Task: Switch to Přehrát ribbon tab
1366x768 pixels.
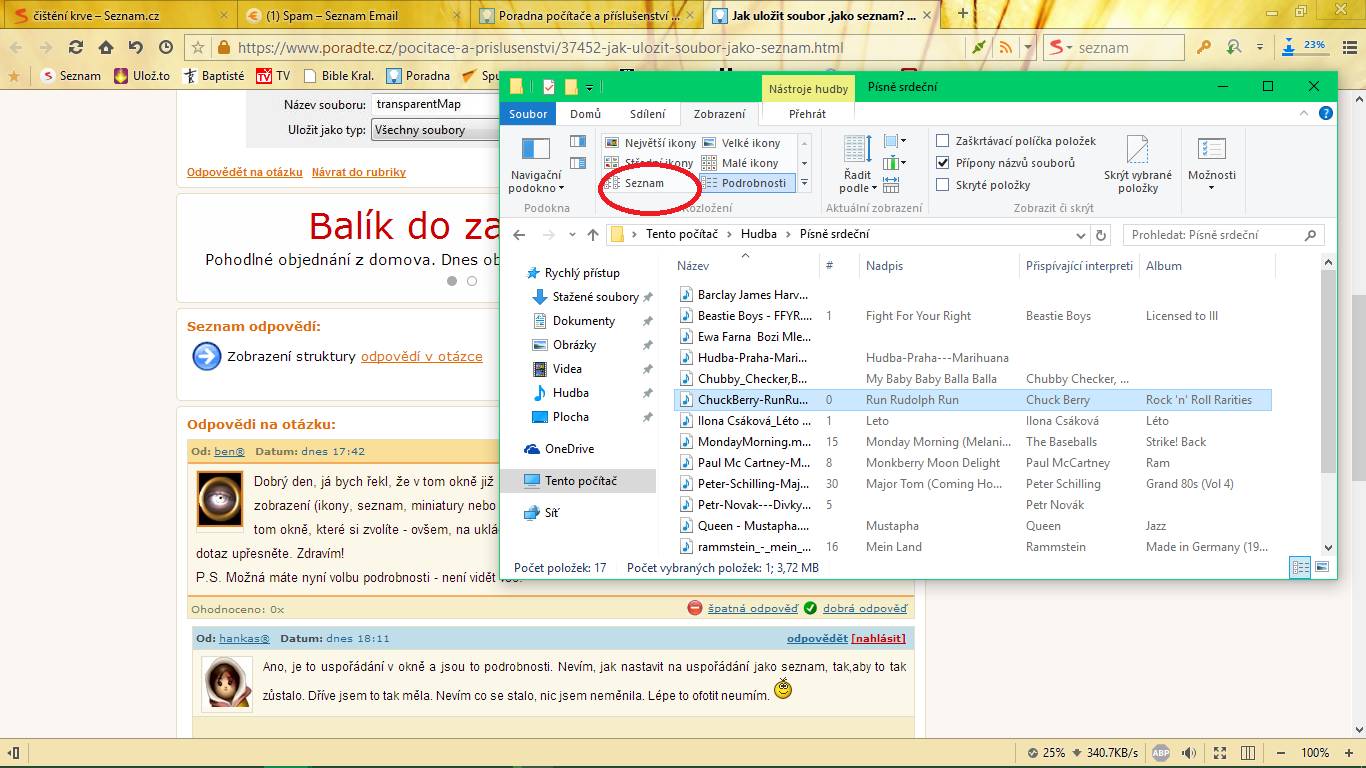Action: [807, 114]
